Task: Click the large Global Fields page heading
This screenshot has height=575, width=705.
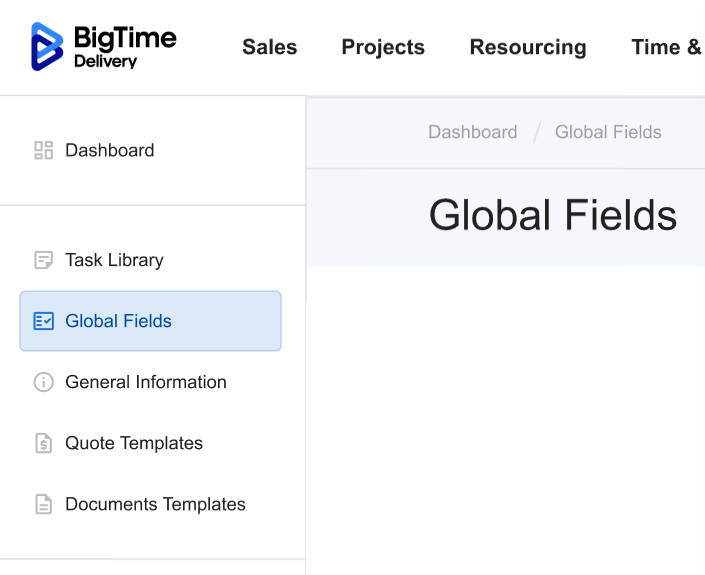Action: (x=552, y=216)
